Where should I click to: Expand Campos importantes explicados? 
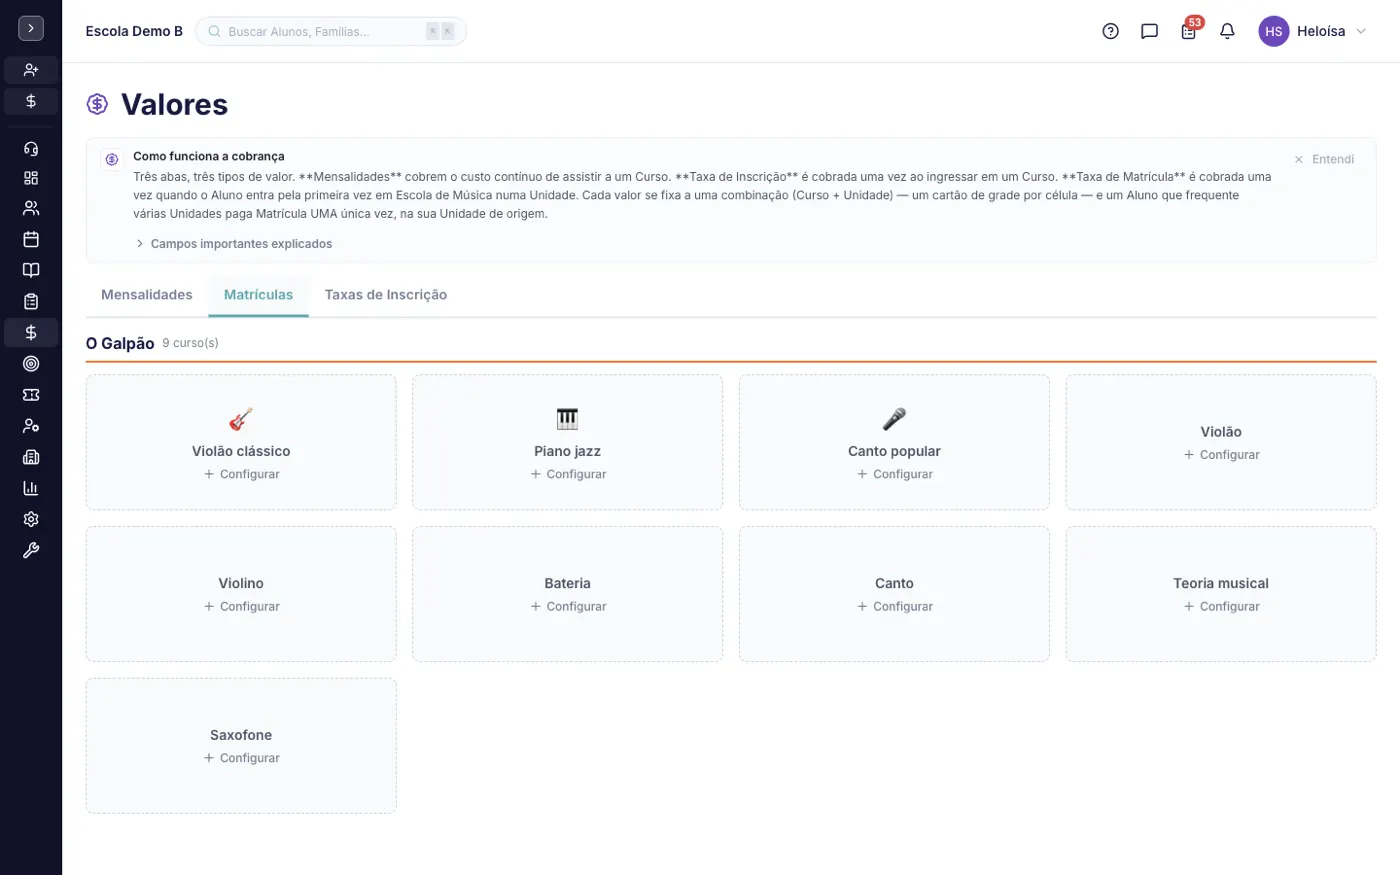coord(233,244)
